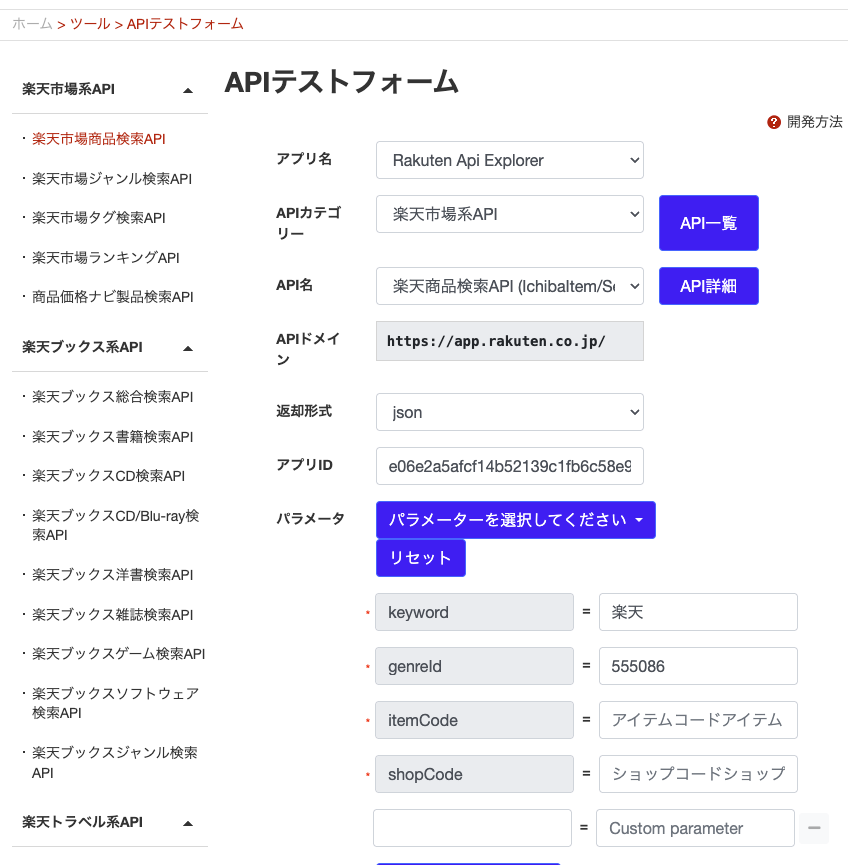This screenshot has width=848, height=865.
Task: Collapse the 楽天トラベル系API sidebar section
Action: [188, 823]
